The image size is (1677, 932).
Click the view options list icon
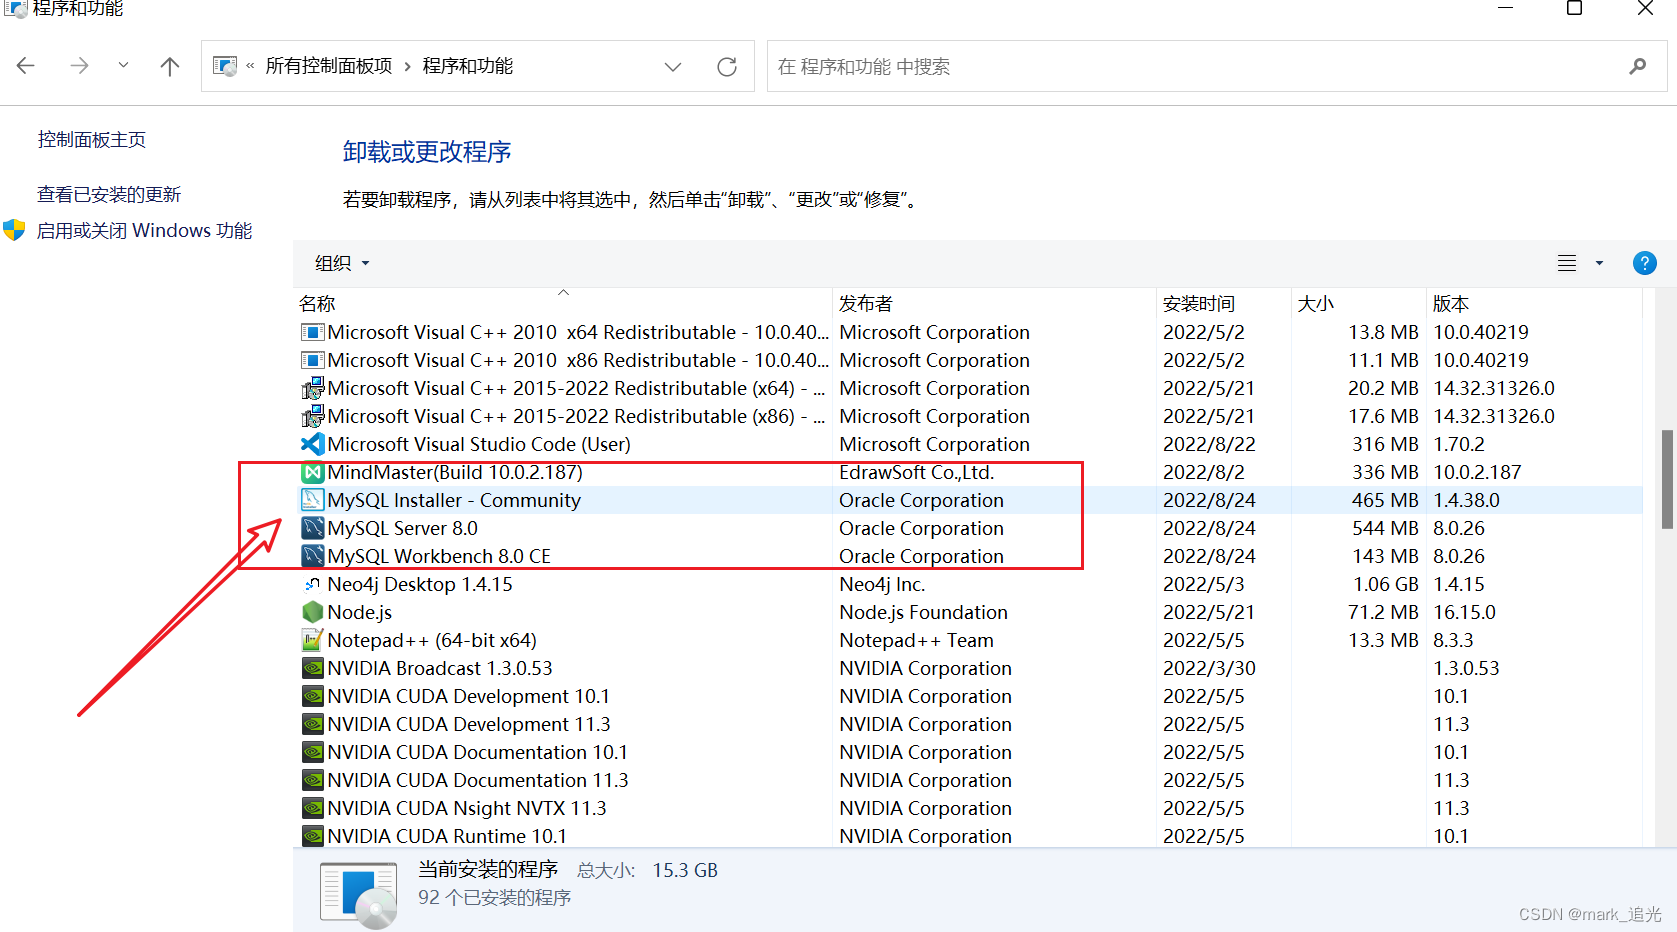click(1567, 263)
